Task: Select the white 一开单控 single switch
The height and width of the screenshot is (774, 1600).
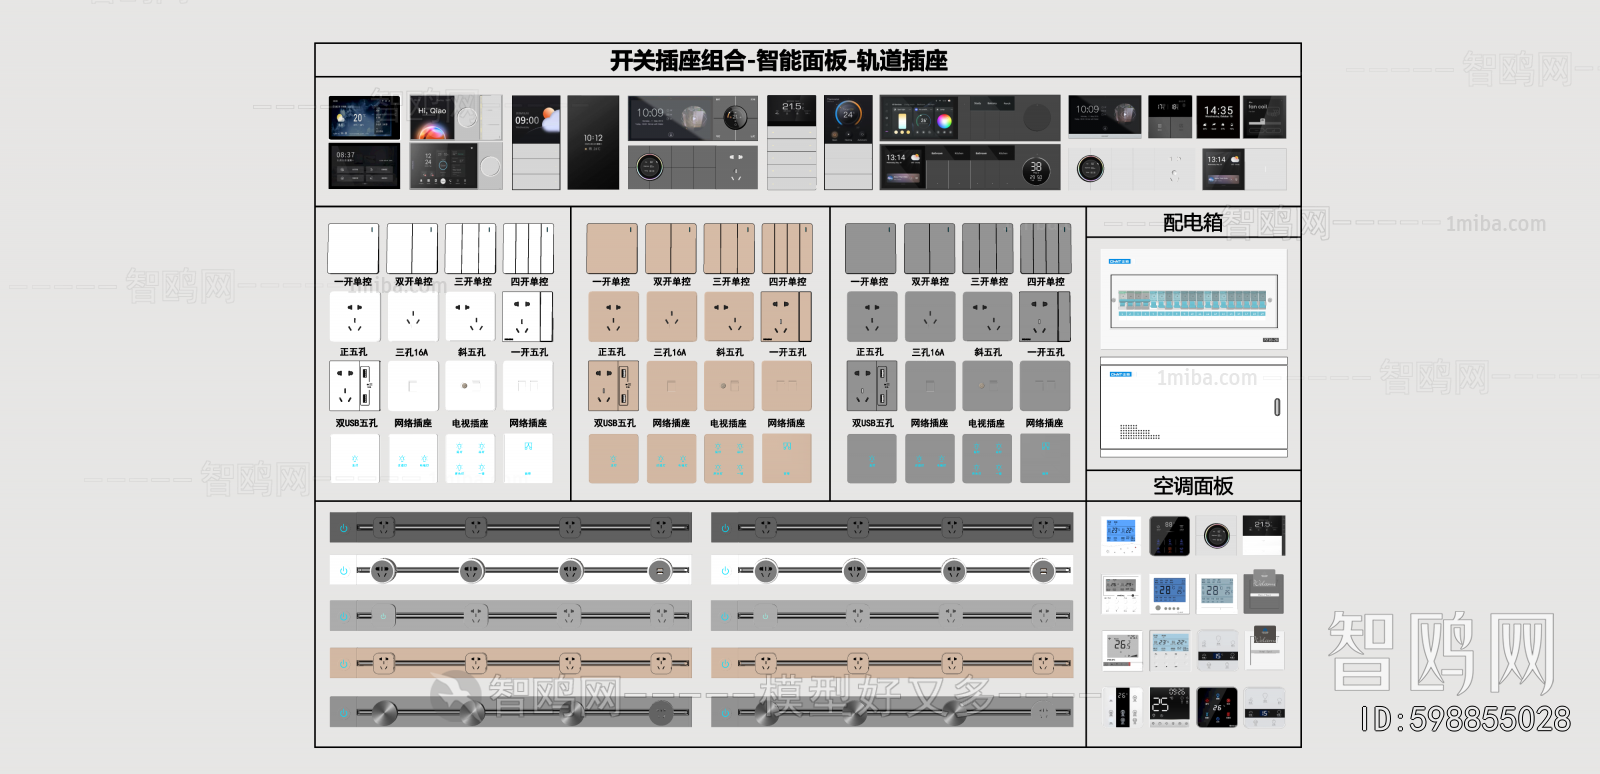Action: tap(353, 248)
